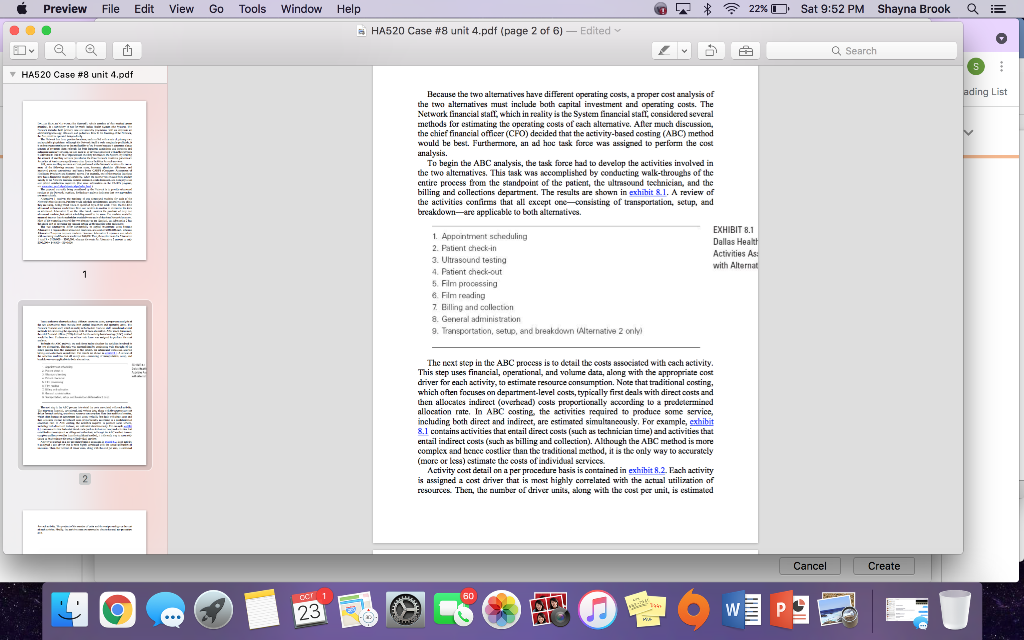Select page 2 thumbnail in sidebar

coord(85,385)
